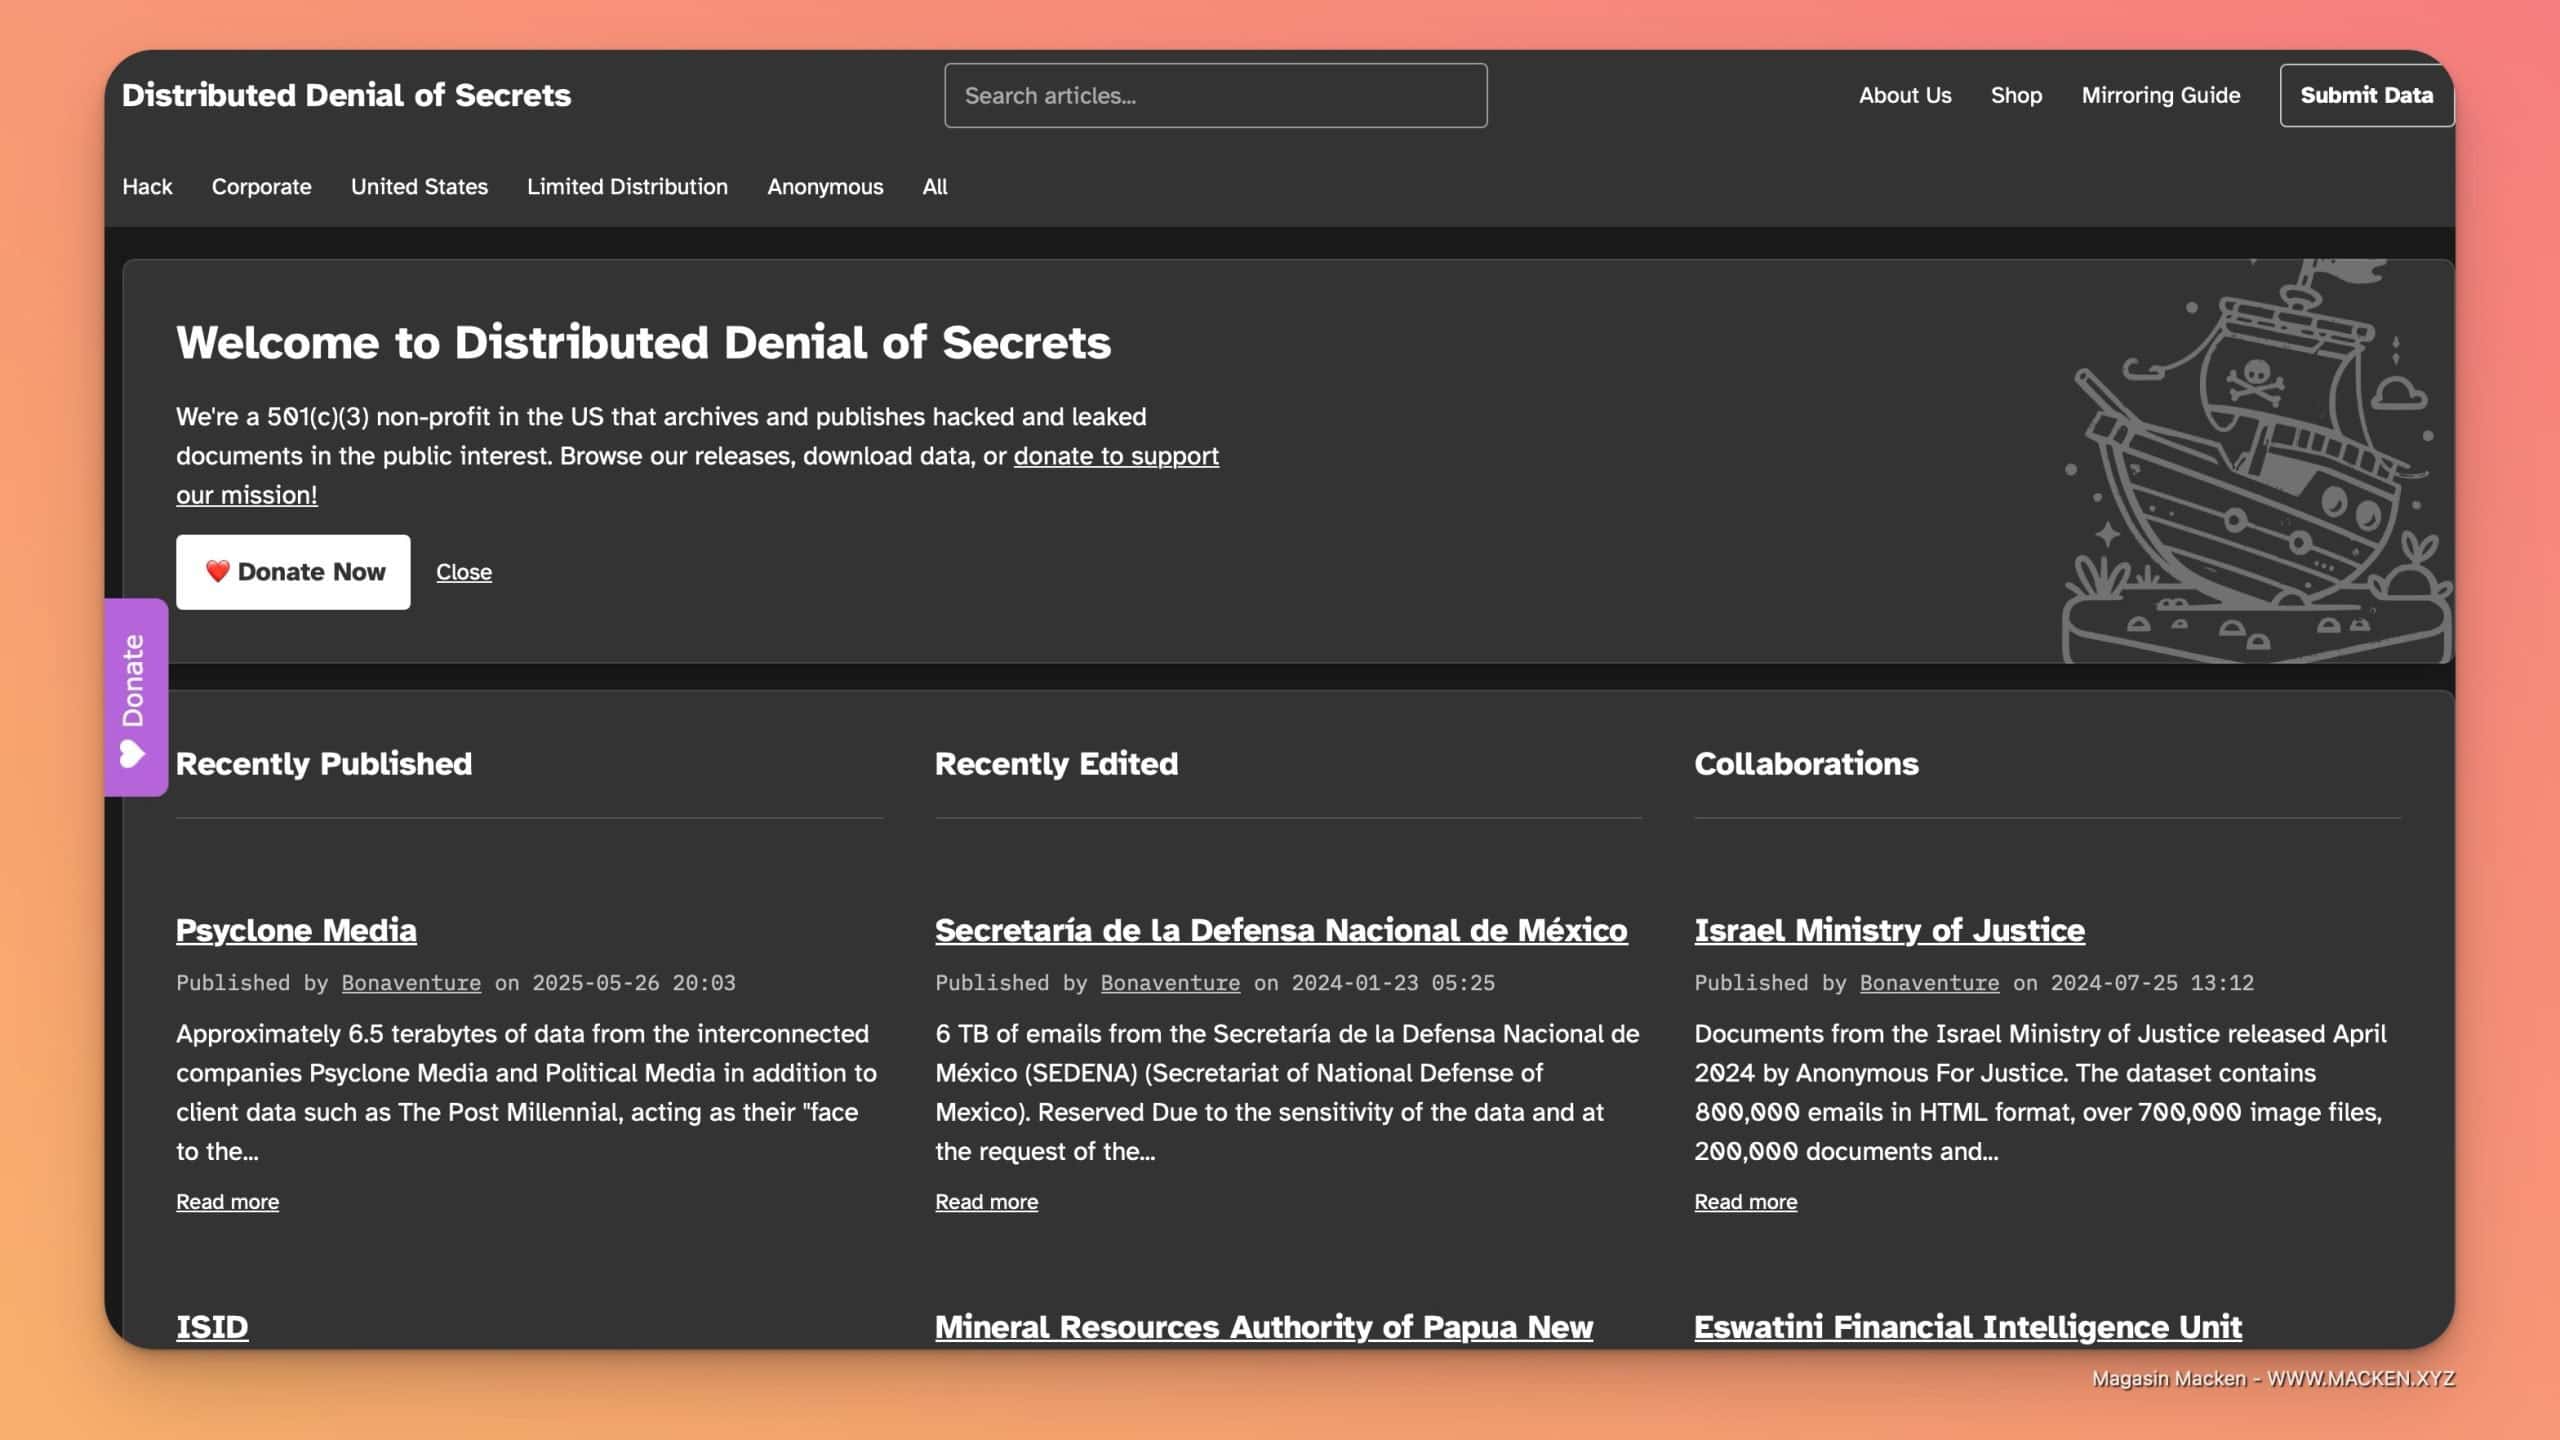This screenshot has height=1440, width=2560.
Task: Open Bonaventure author link under Secretaría de la Defensa
Action: (1170, 983)
